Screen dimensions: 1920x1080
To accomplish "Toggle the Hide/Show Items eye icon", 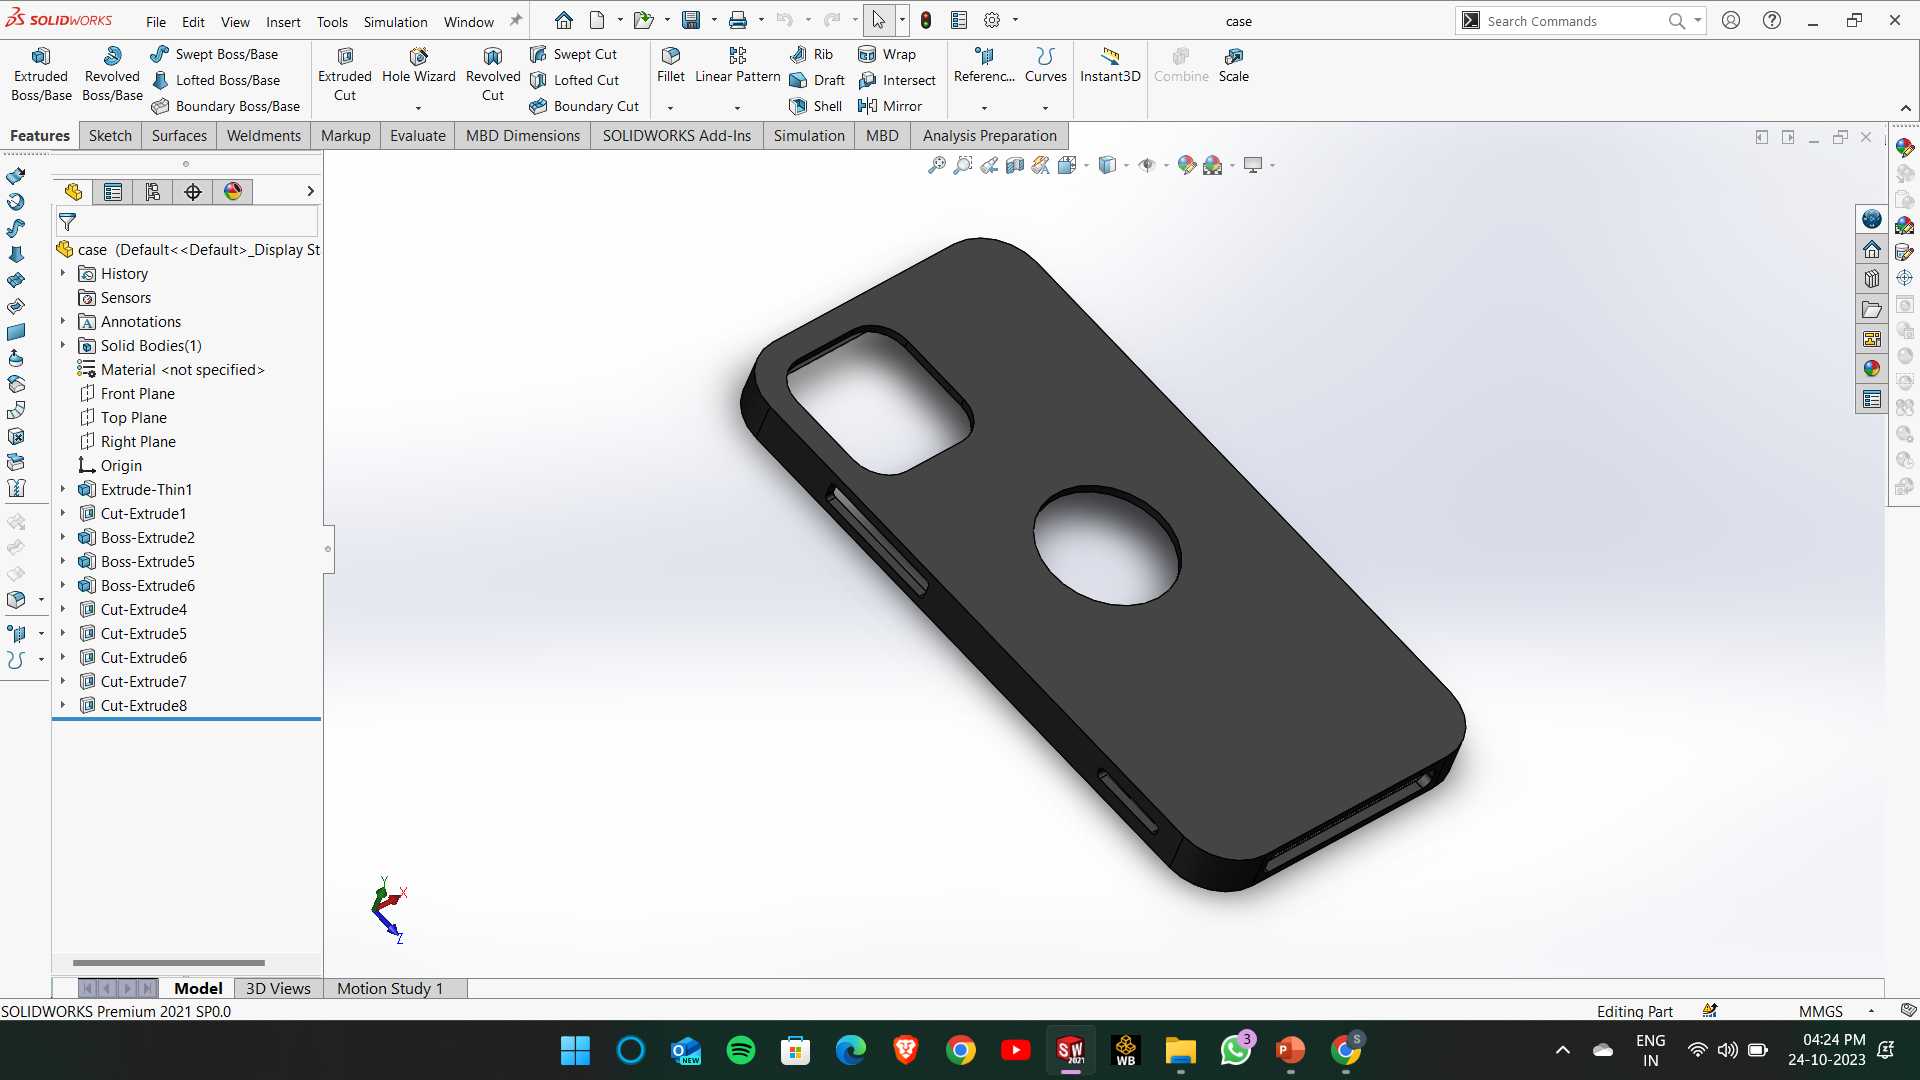I will tap(1147, 165).
